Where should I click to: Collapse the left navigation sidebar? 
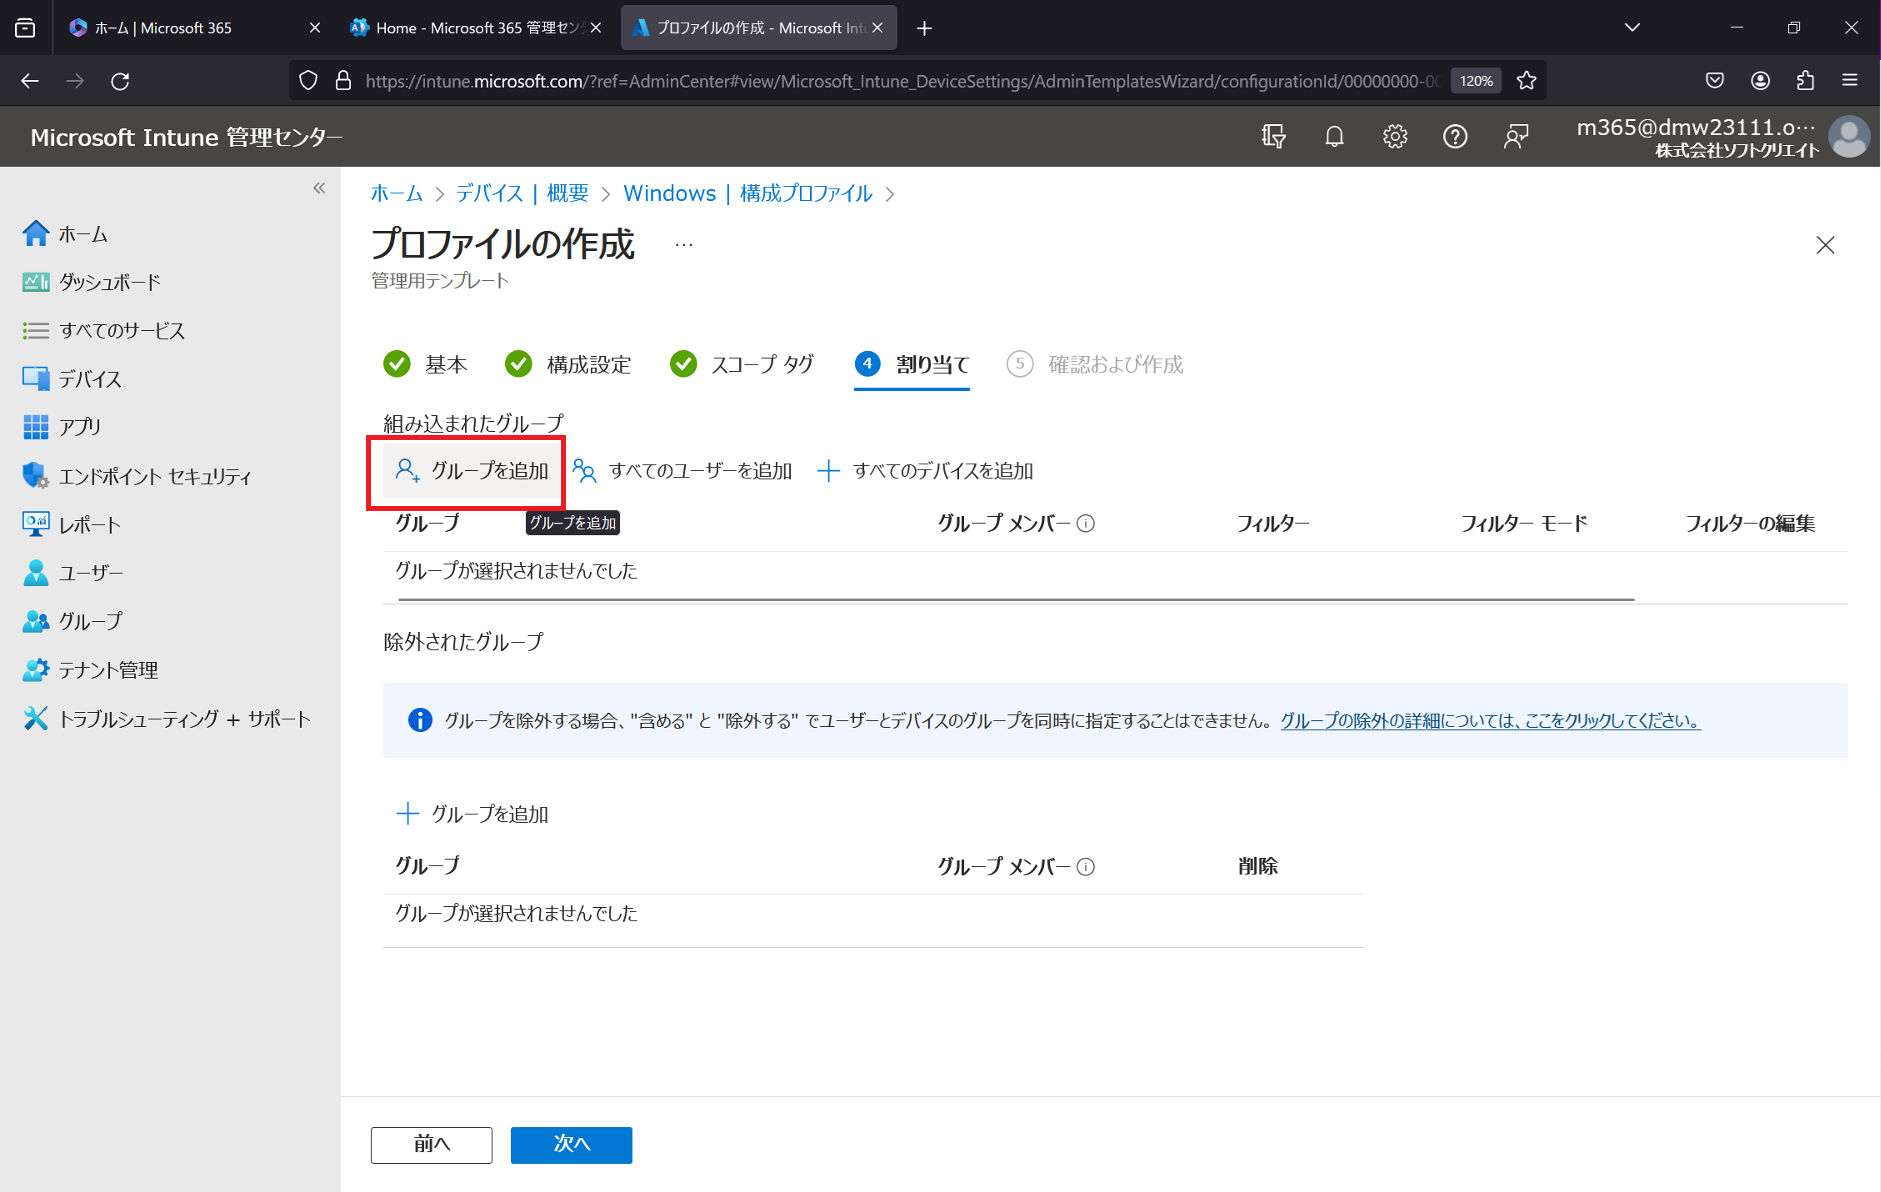pos(319,188)
